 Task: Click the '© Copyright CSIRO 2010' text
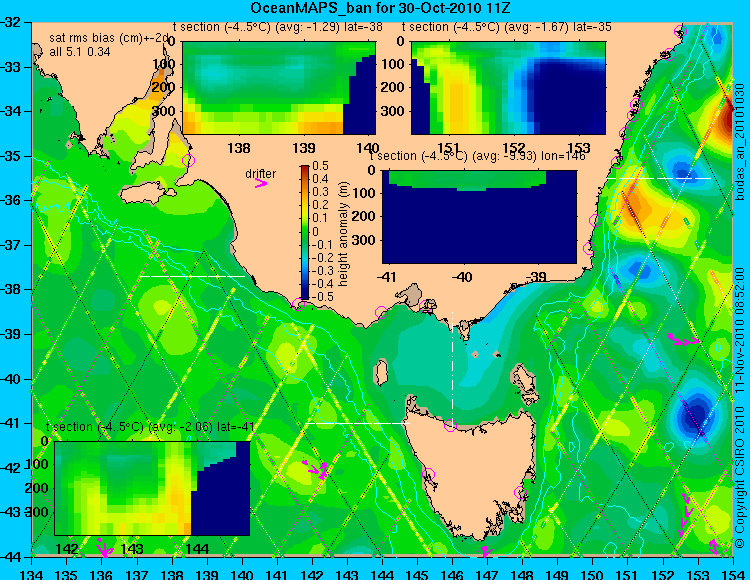(x=739, y=476)
